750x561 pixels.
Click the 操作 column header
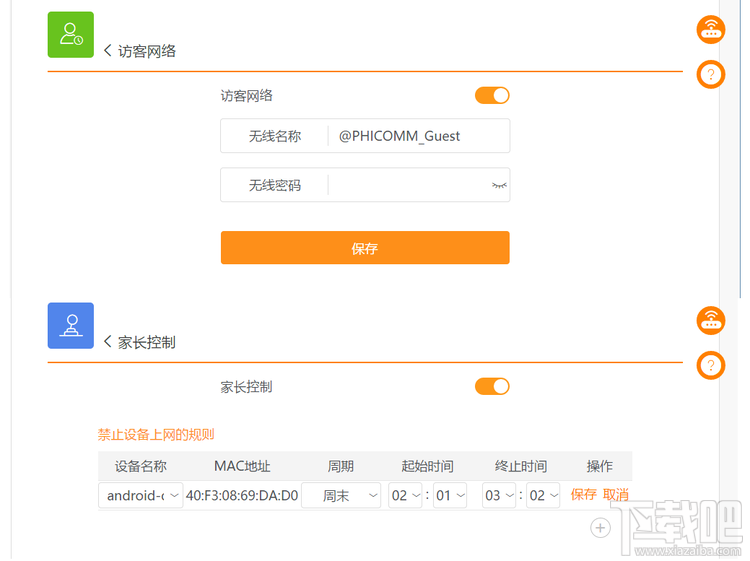click(x=600, y=466)
